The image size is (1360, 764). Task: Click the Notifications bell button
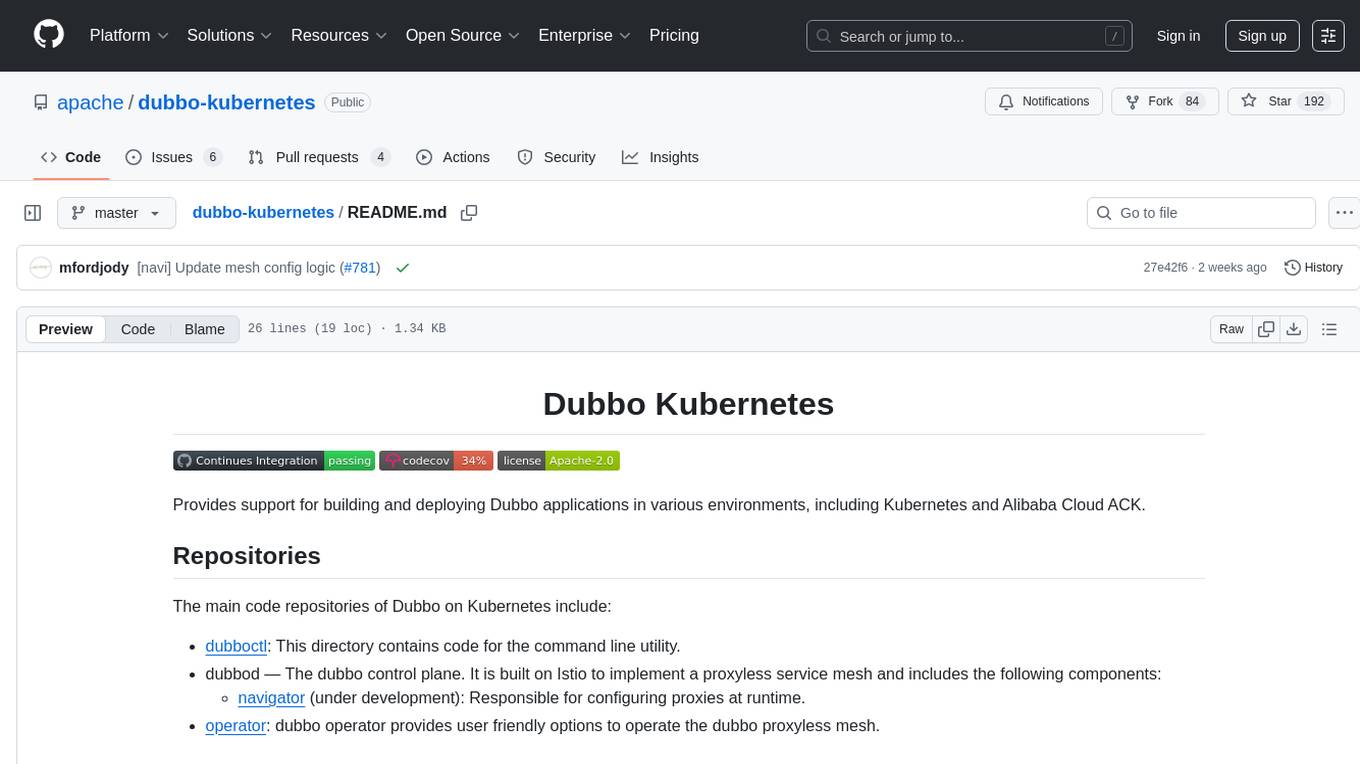(x=1044, y=102)
